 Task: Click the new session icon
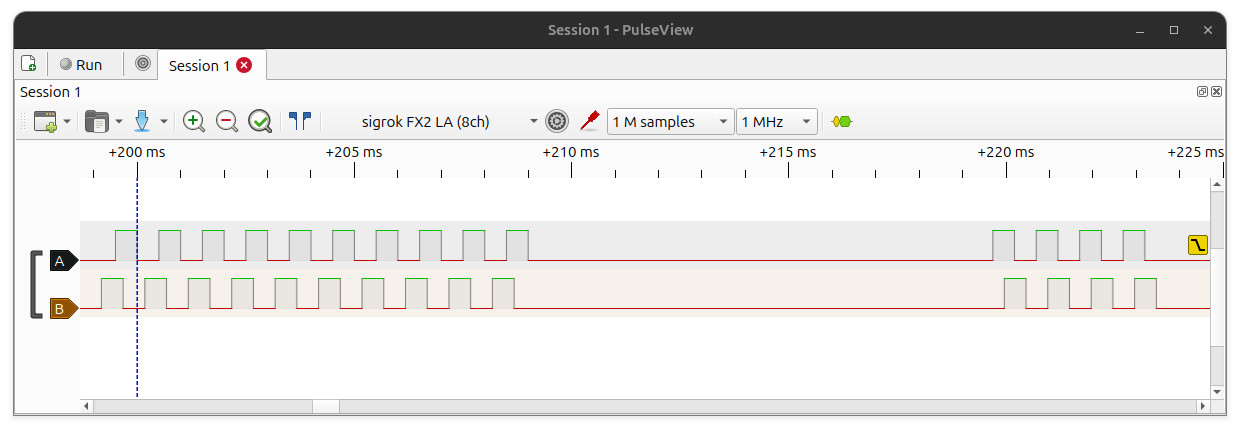click(29, 64)
